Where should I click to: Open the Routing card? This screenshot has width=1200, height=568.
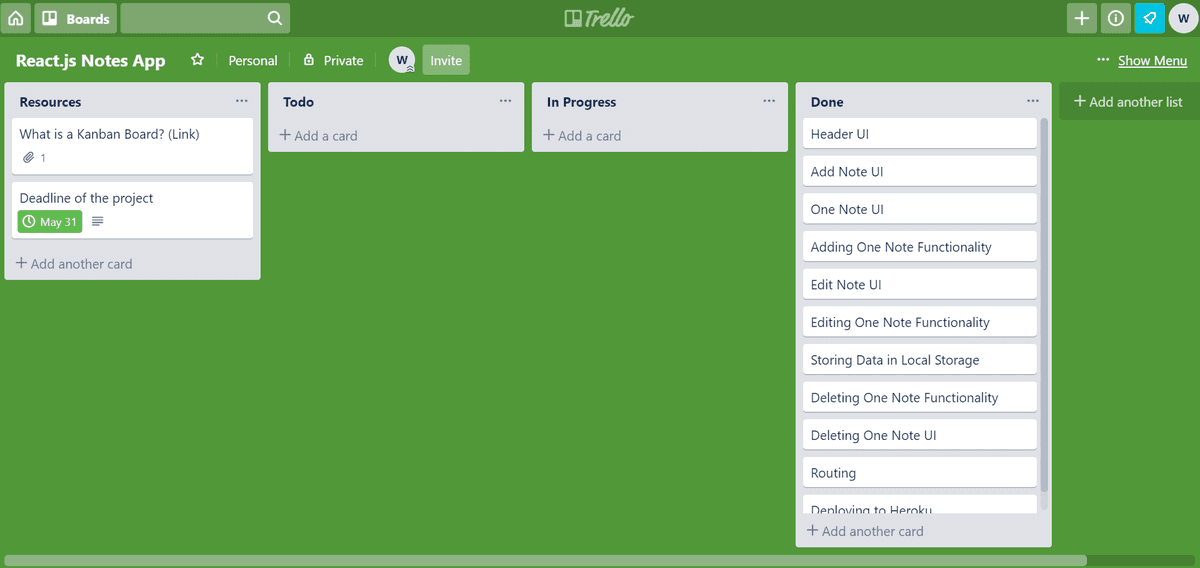(x=920, y=473)
